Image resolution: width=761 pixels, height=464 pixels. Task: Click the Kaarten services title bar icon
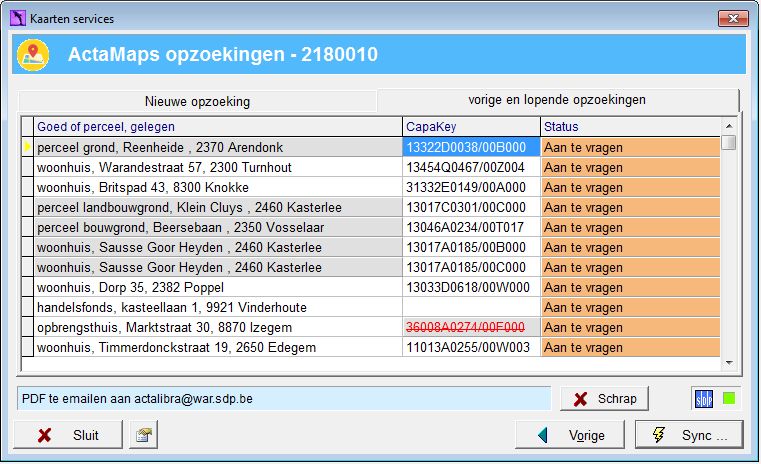[18, 18]
